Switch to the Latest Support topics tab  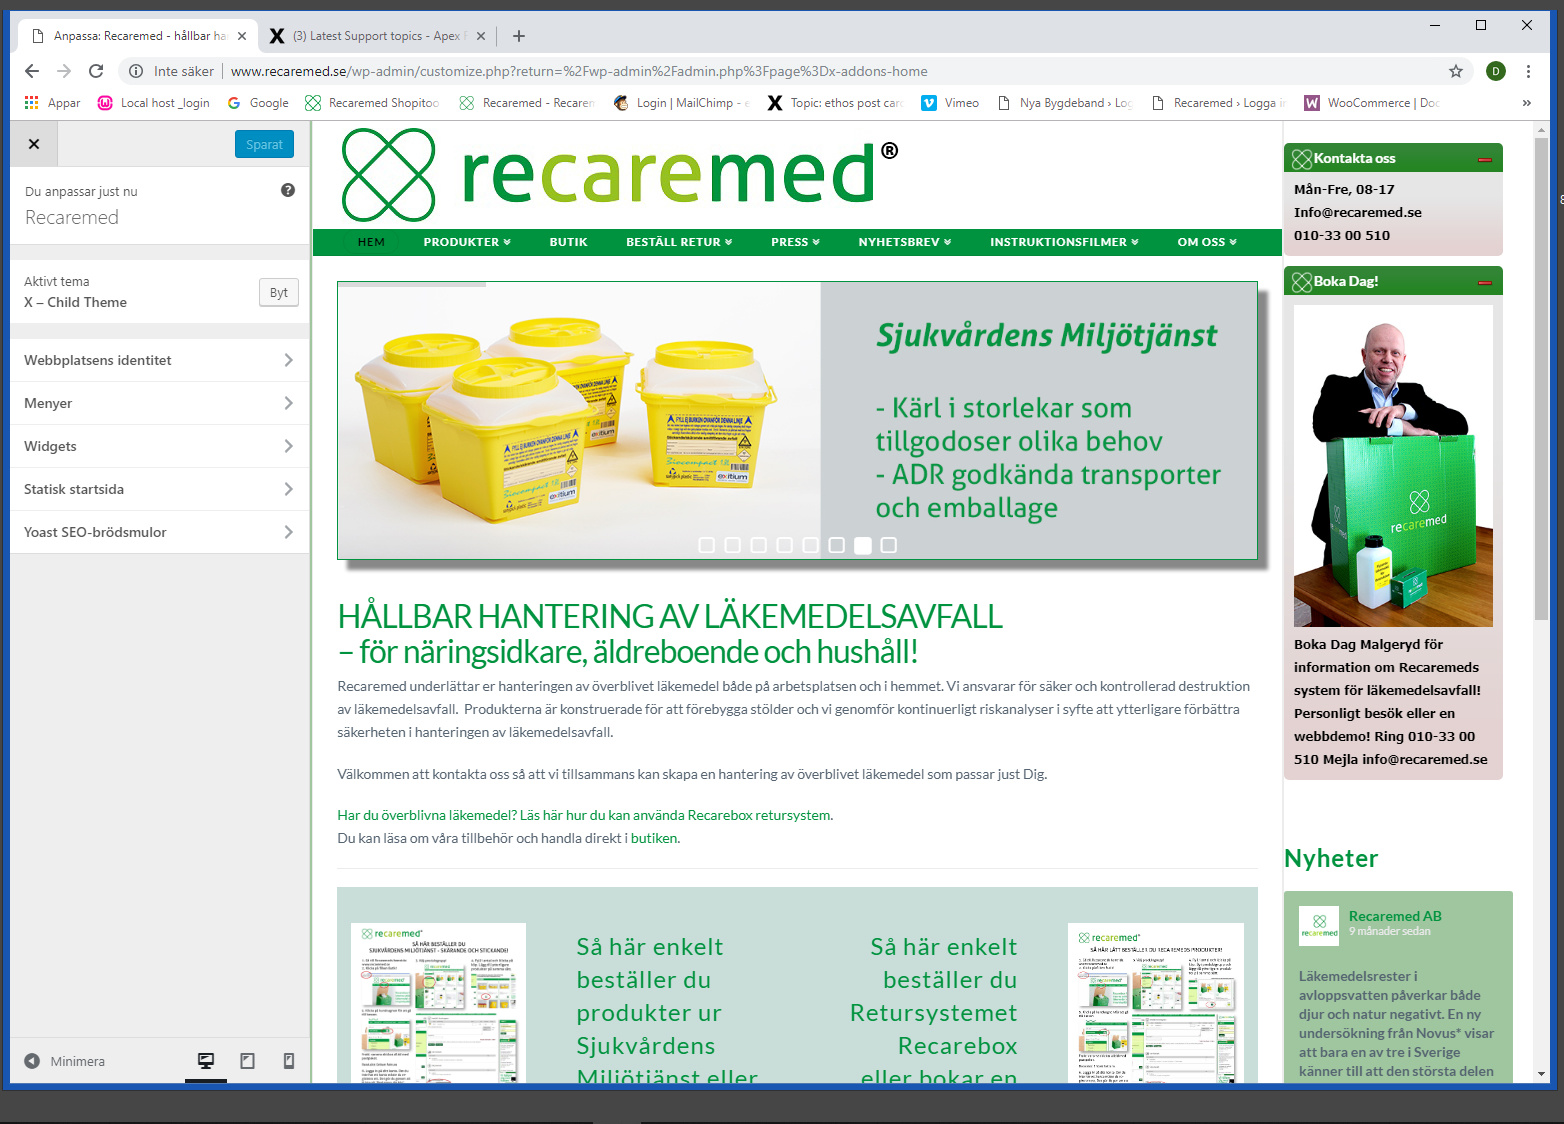click(377, 36)
